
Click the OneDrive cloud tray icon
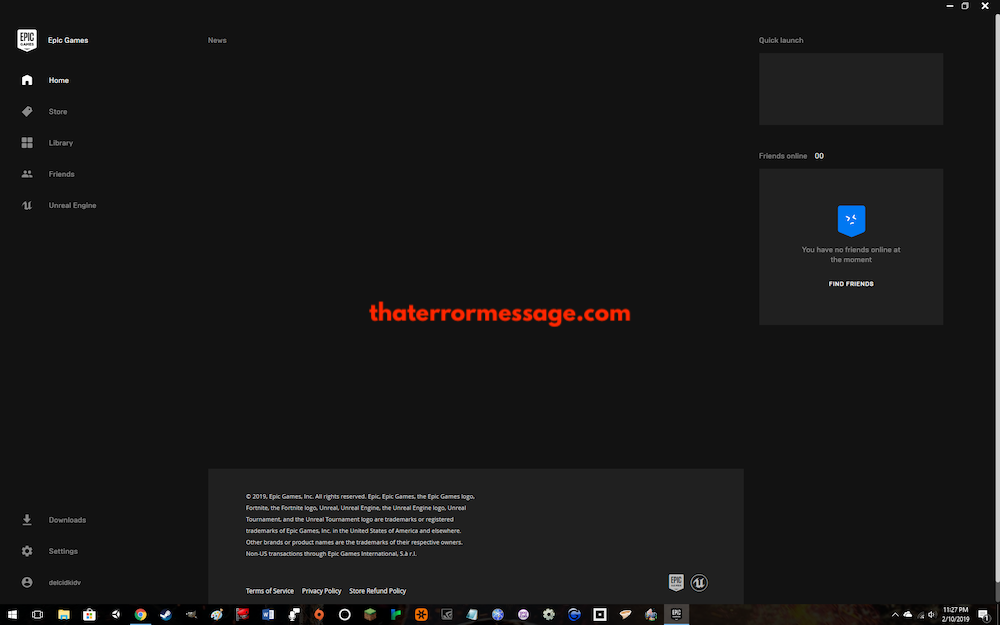point(908,615)
